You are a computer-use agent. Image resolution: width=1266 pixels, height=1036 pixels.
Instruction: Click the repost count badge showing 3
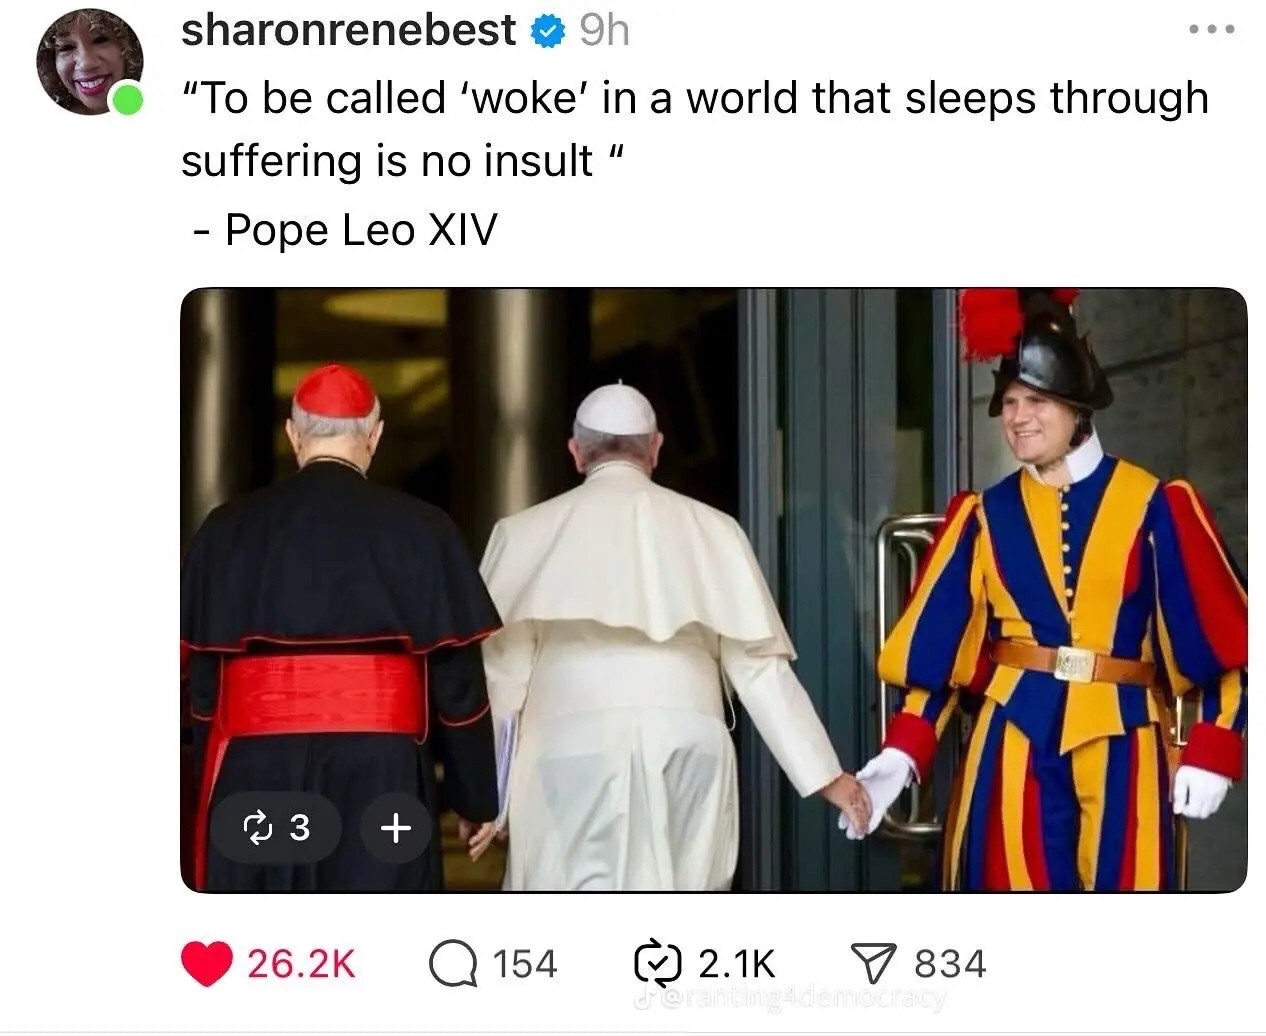point(277,827)
